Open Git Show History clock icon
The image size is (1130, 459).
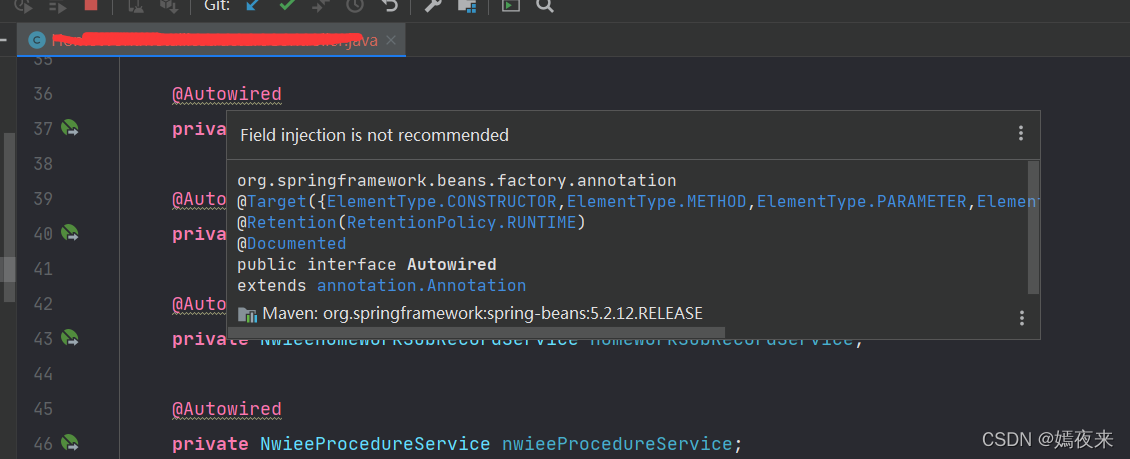355,5
